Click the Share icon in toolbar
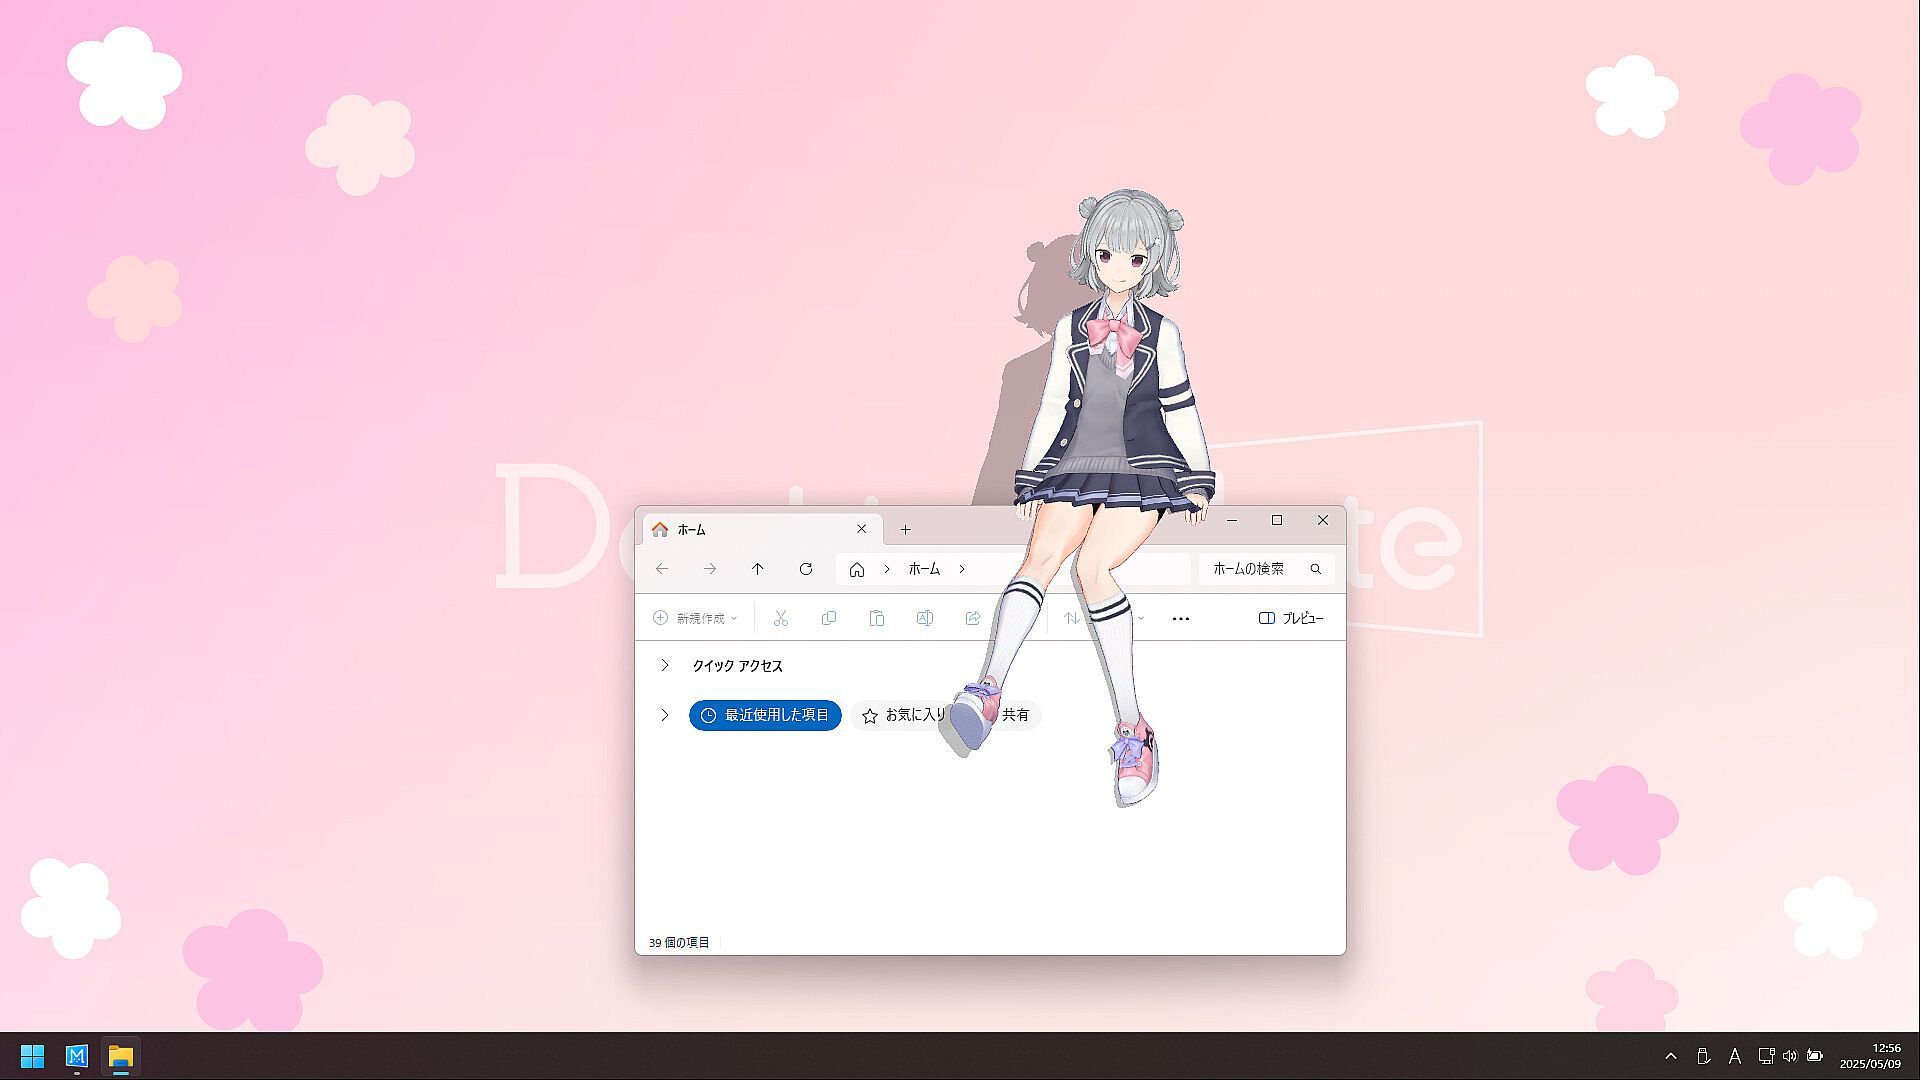Image resolution: width=1920 pixels, height=1080 pixels. pos(972,618)
